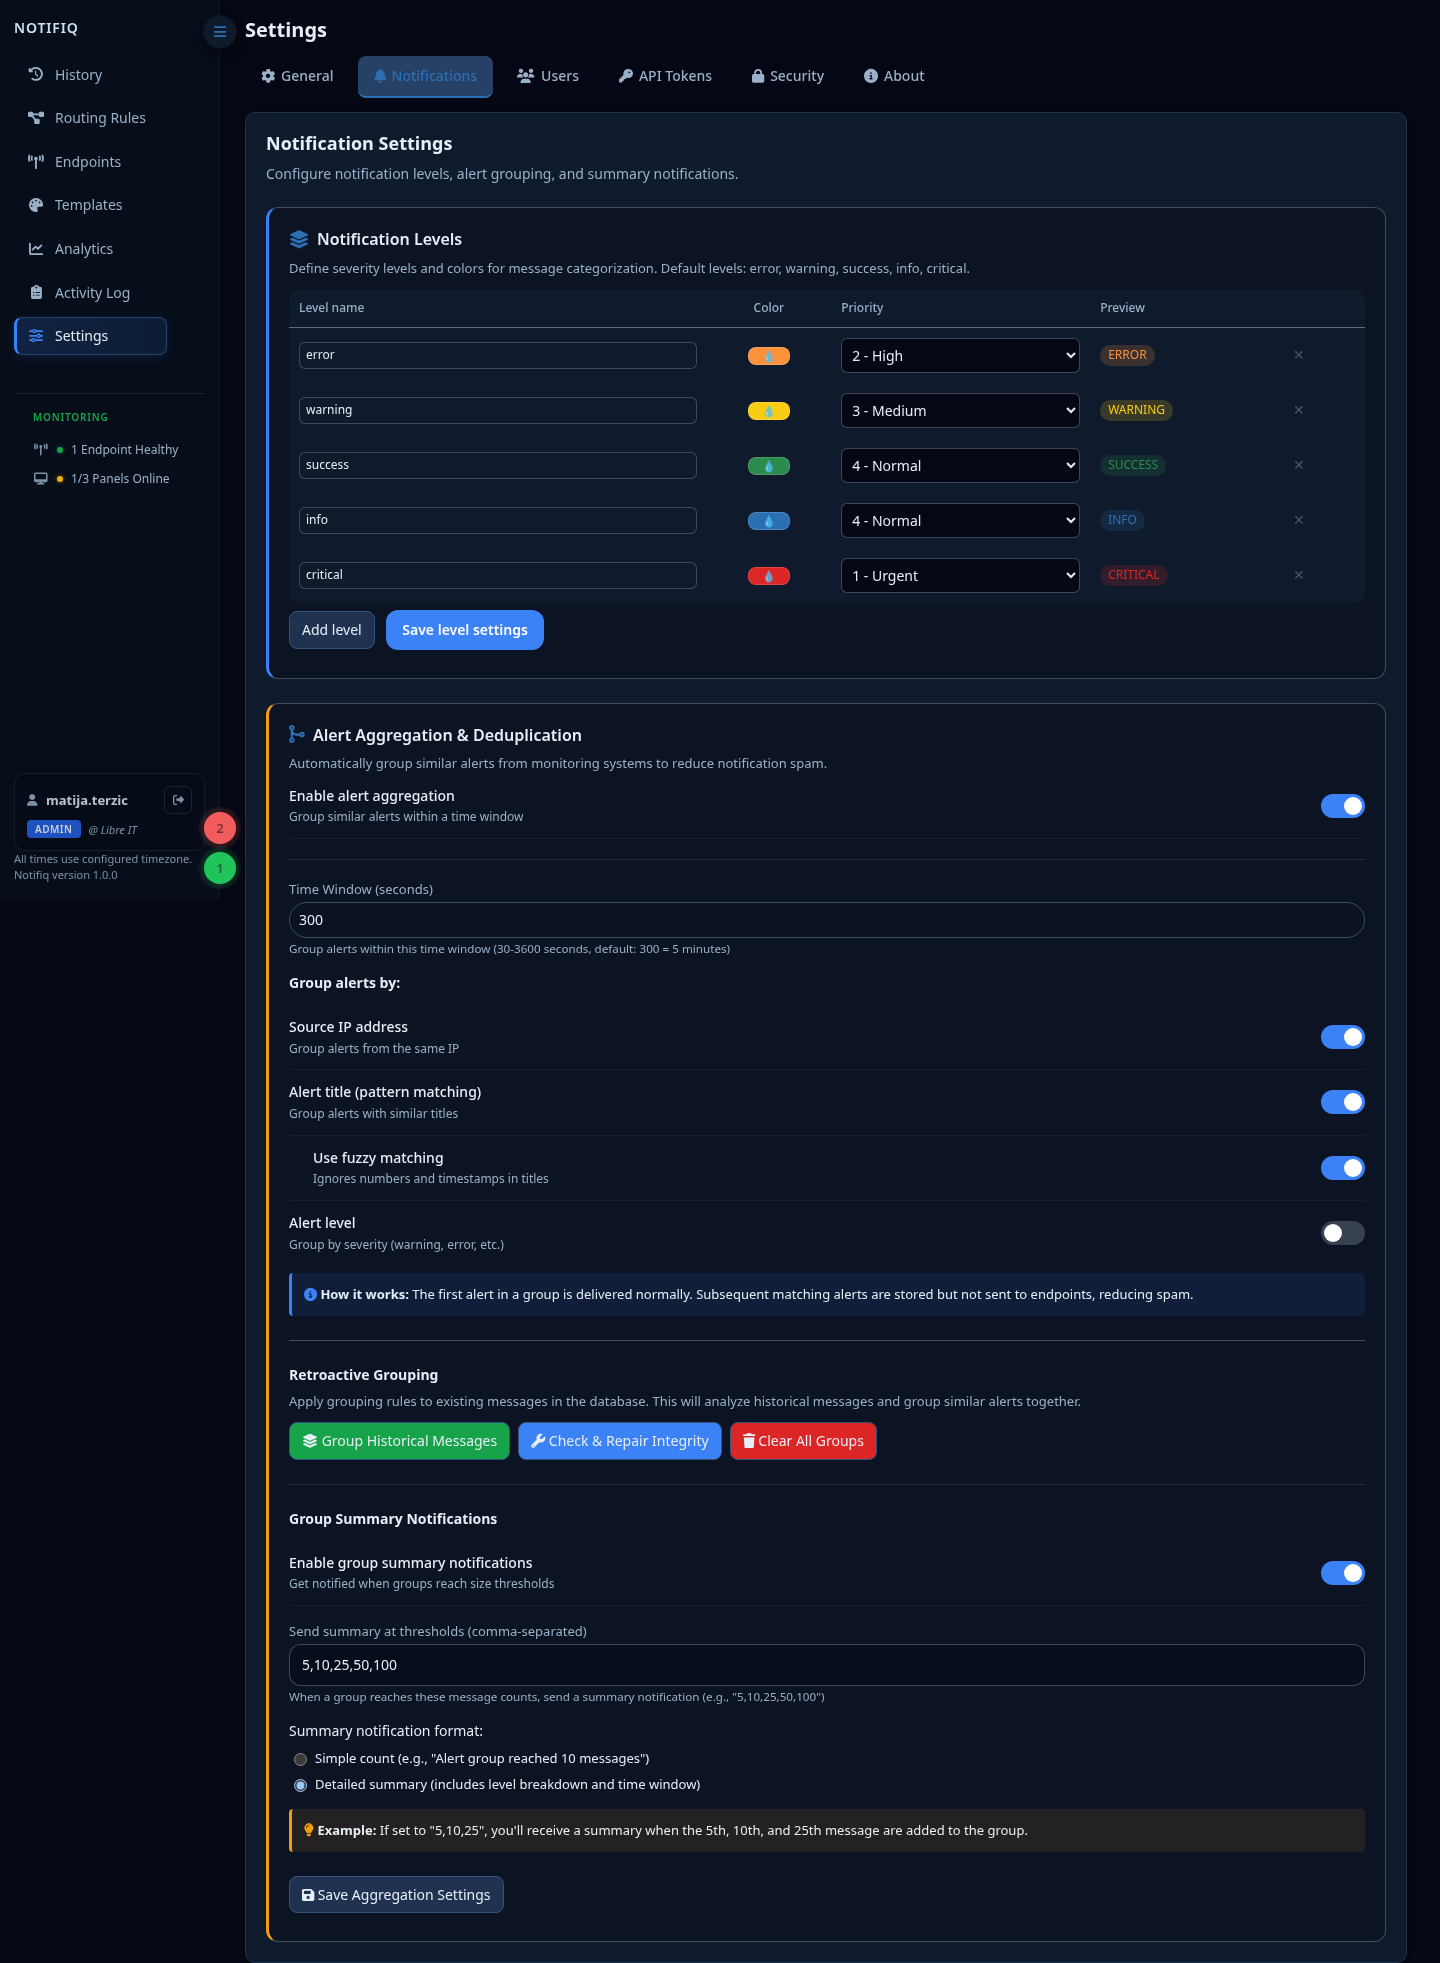Open the yellow color picker for warning
The width and height of the screenshot is (1440, 1963).
pyautogui.click(x=769, y=411)
